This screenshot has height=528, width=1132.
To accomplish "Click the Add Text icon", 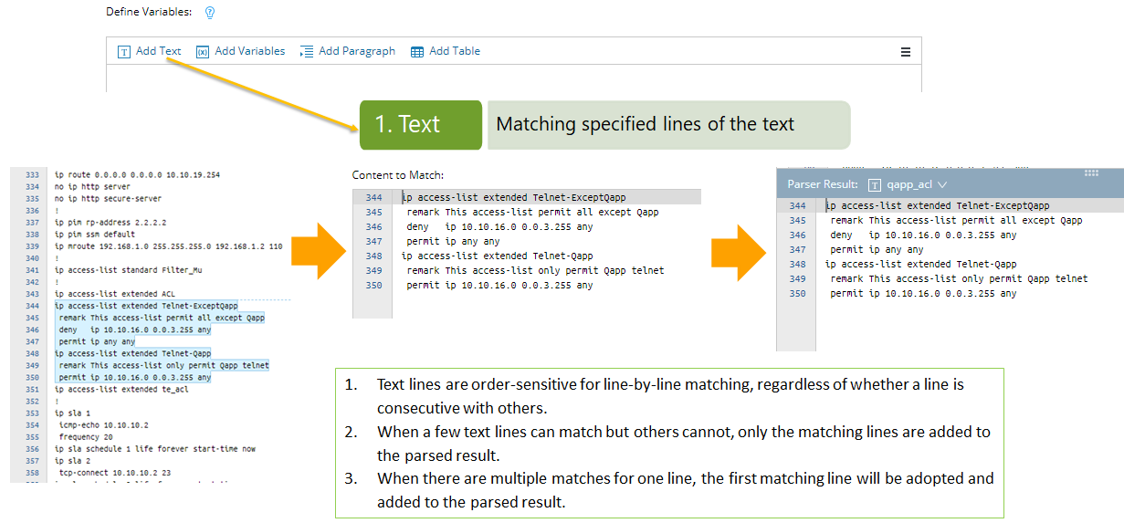I will tap(124, 52).
